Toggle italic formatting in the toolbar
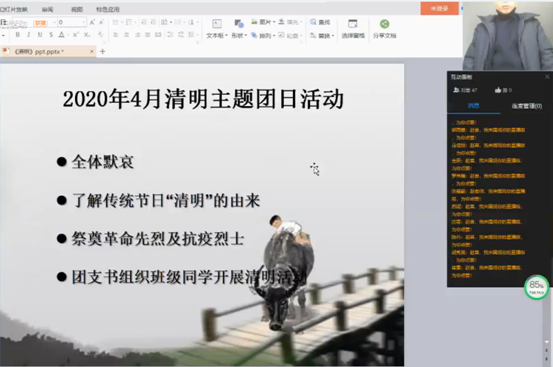Viewport: 553px width, 367px height. coord(28,35)
